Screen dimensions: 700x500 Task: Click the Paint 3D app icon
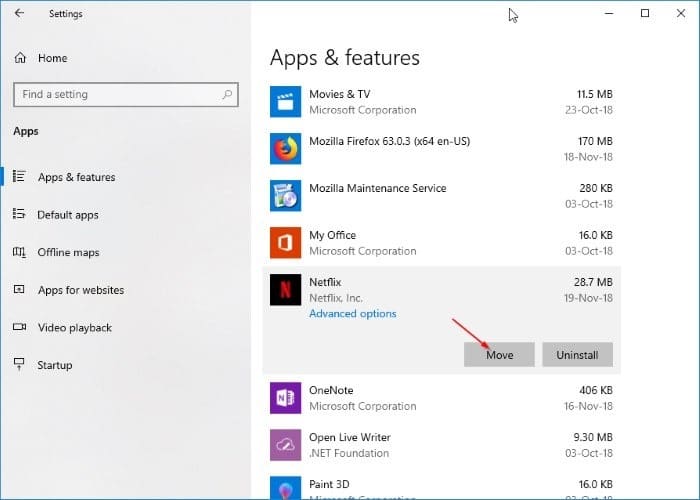(x=285, y=488)
